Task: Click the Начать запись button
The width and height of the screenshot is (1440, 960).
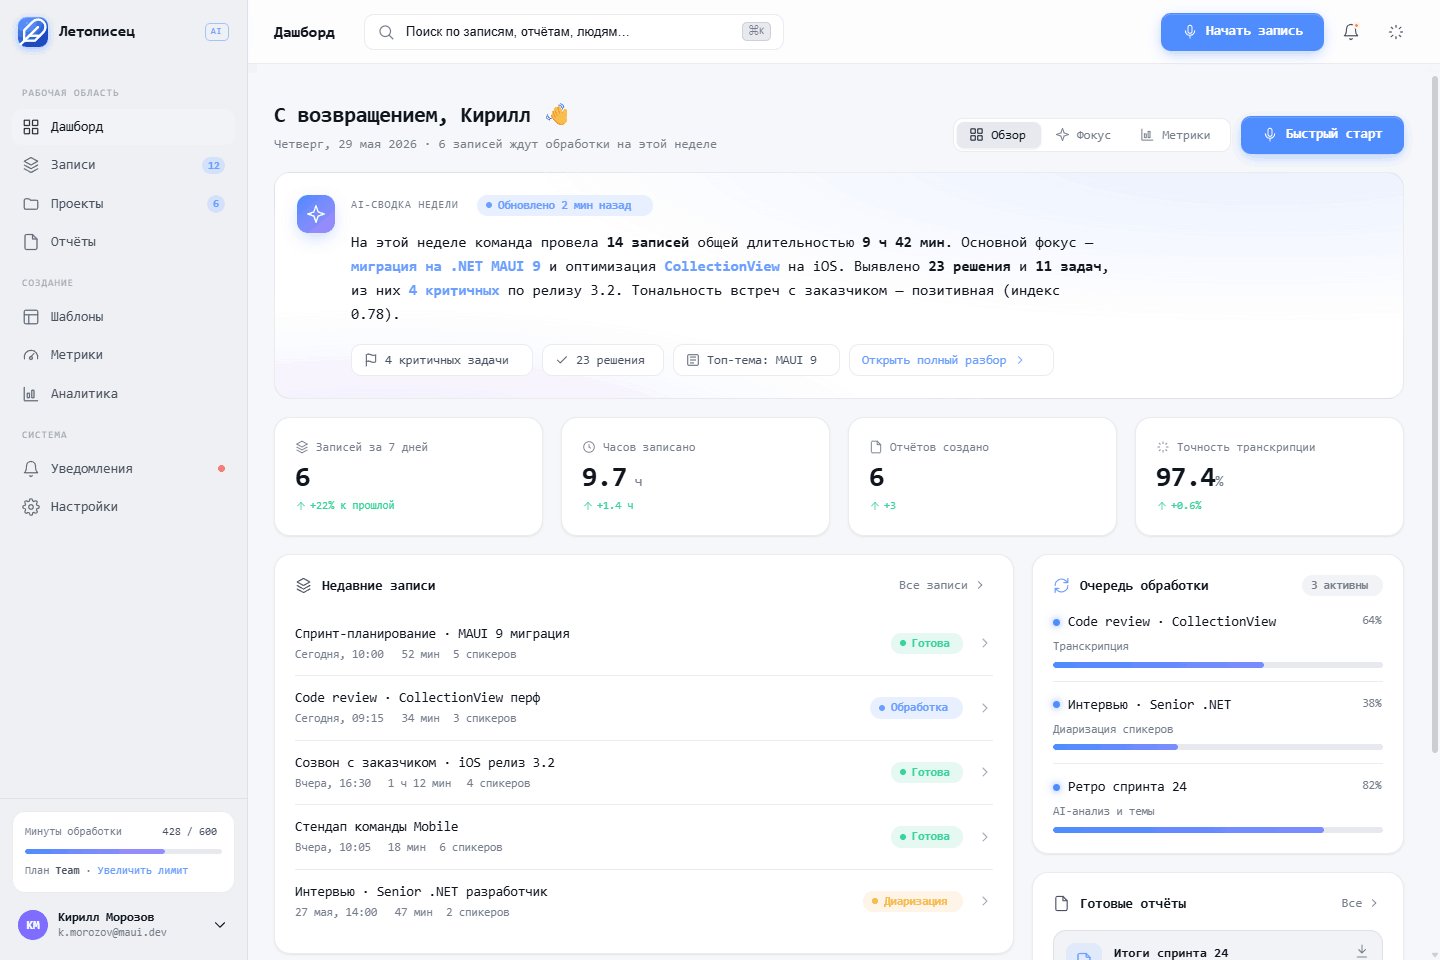Action: (1242, 32)
